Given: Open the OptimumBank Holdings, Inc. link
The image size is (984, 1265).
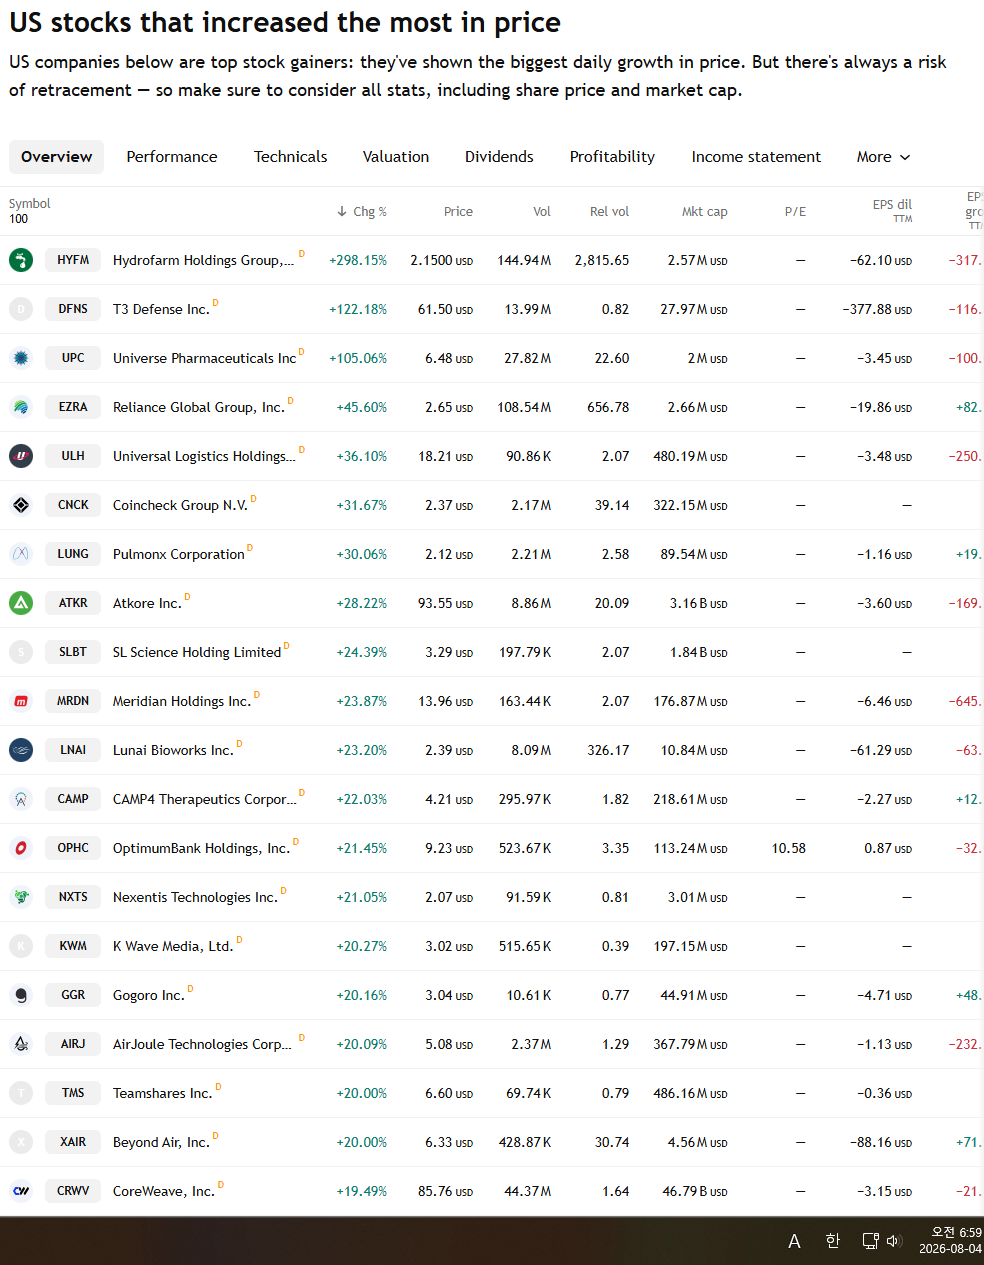Looking at the screenshot, I should [x=201, y=848].
